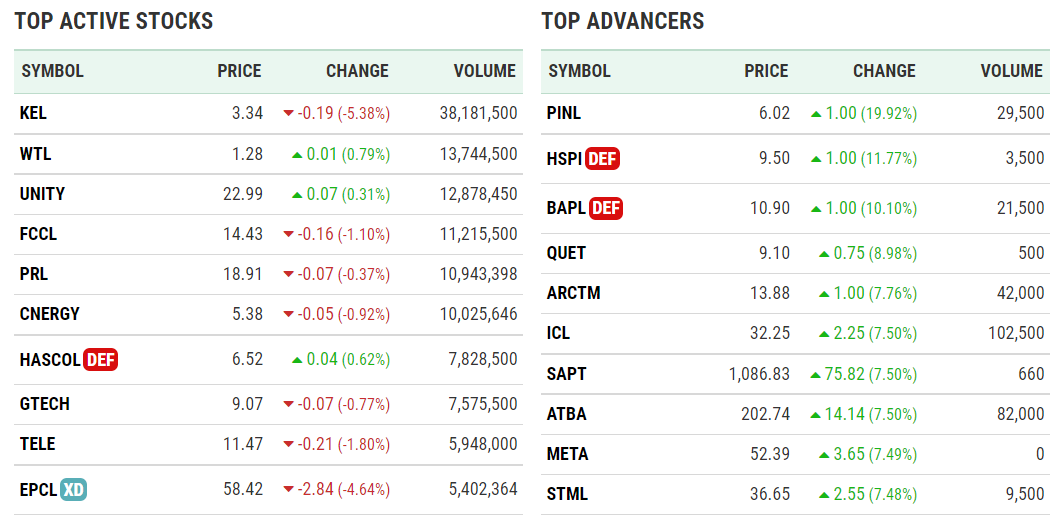Sort Top Active Stocks by VOLUME header
Viewport: 1059px width, 526px height.
coord(484,71)
